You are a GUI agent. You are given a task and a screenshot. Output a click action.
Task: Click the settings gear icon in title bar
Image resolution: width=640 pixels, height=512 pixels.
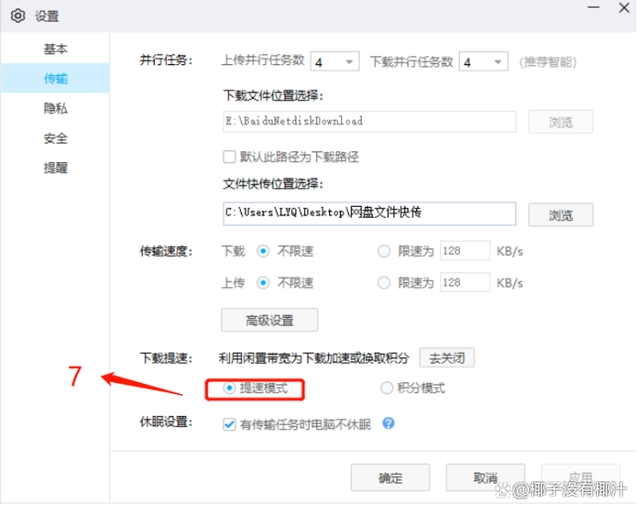click(18, 16)
